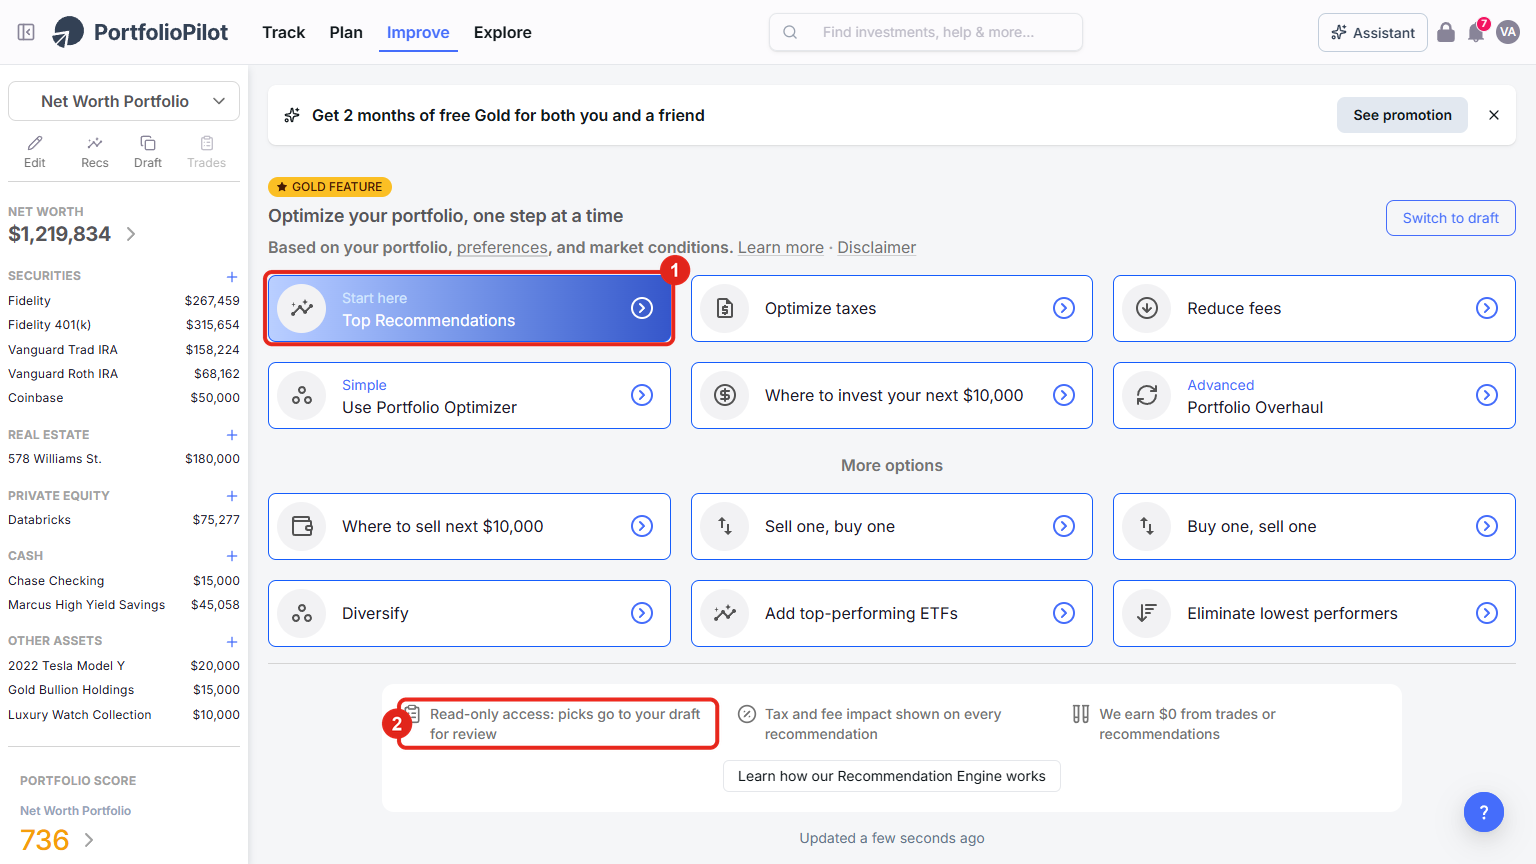Open the Draft icon in sidebar
The width and height of the screenshot is (1536, 864).
click(x=148, y=152)
